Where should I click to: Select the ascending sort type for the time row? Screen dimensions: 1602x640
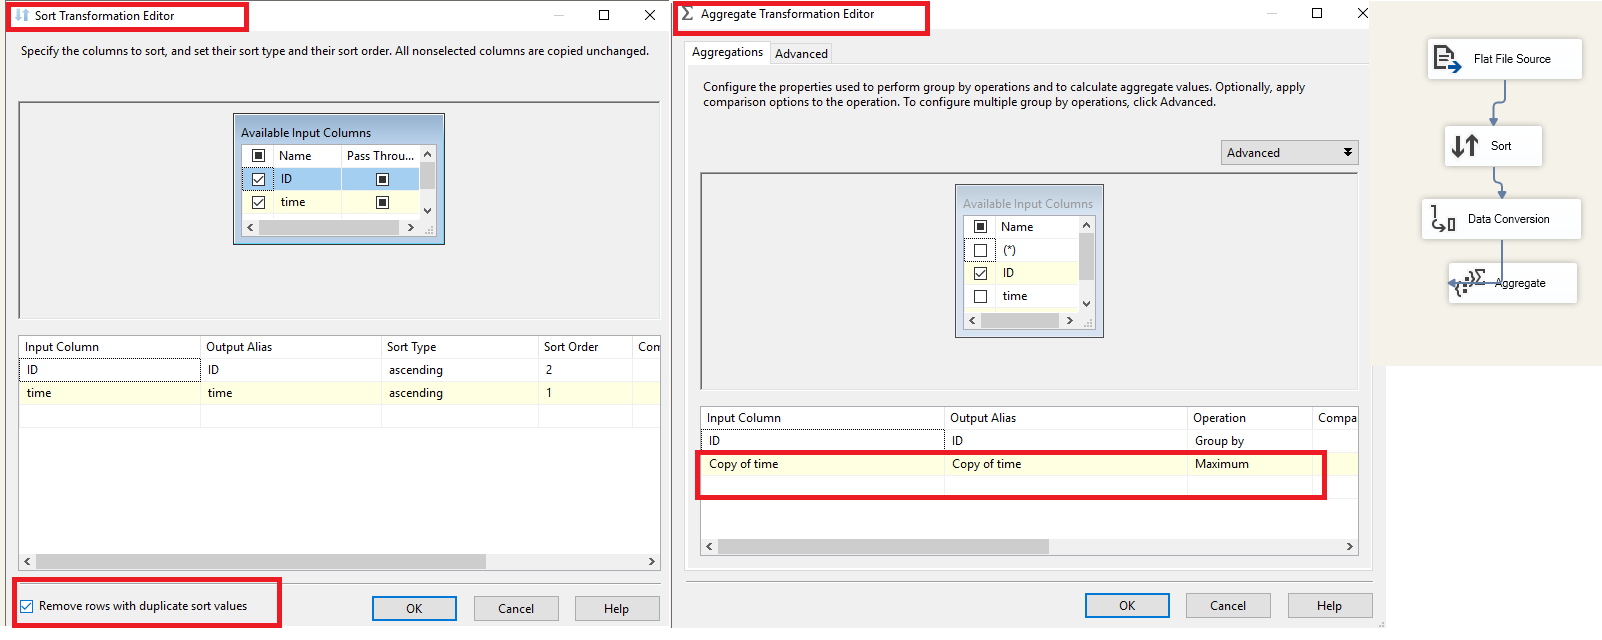[460, 393]
